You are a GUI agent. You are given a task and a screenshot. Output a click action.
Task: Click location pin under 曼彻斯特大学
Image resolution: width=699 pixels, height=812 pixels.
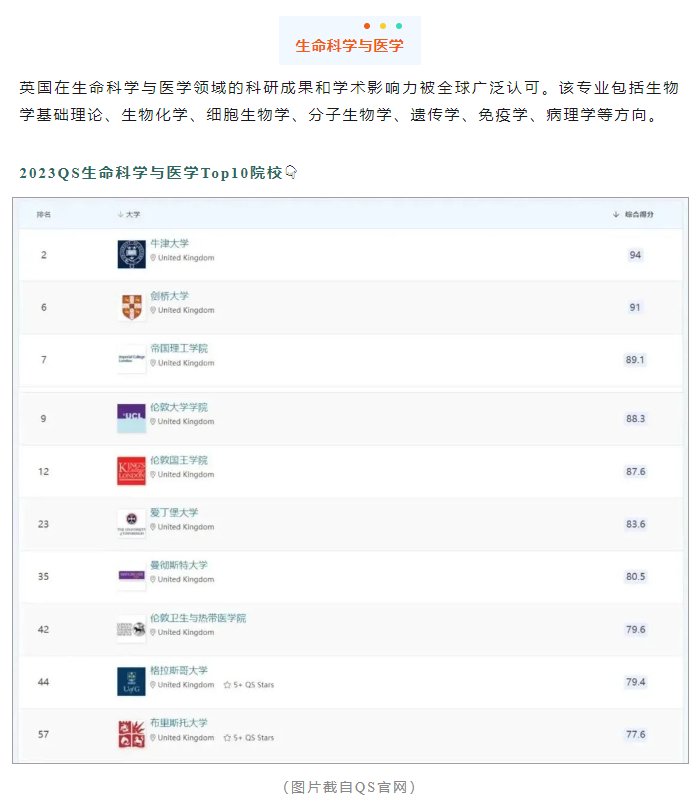[x=153, y=579]
